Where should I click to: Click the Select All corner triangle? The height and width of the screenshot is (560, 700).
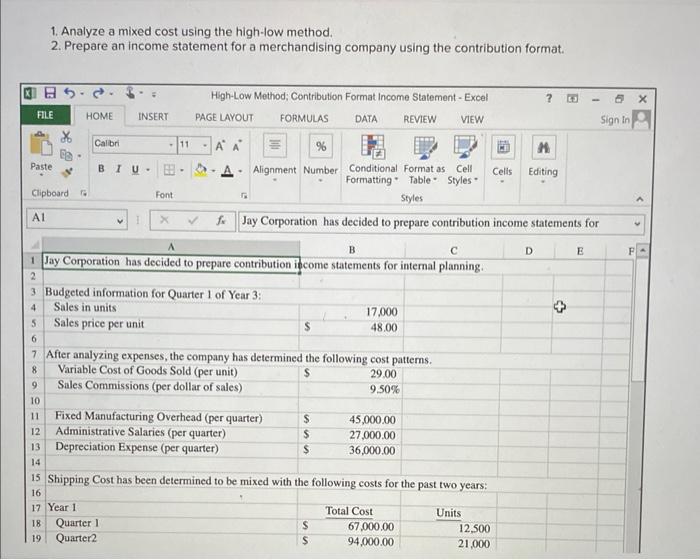coord(35,245)
